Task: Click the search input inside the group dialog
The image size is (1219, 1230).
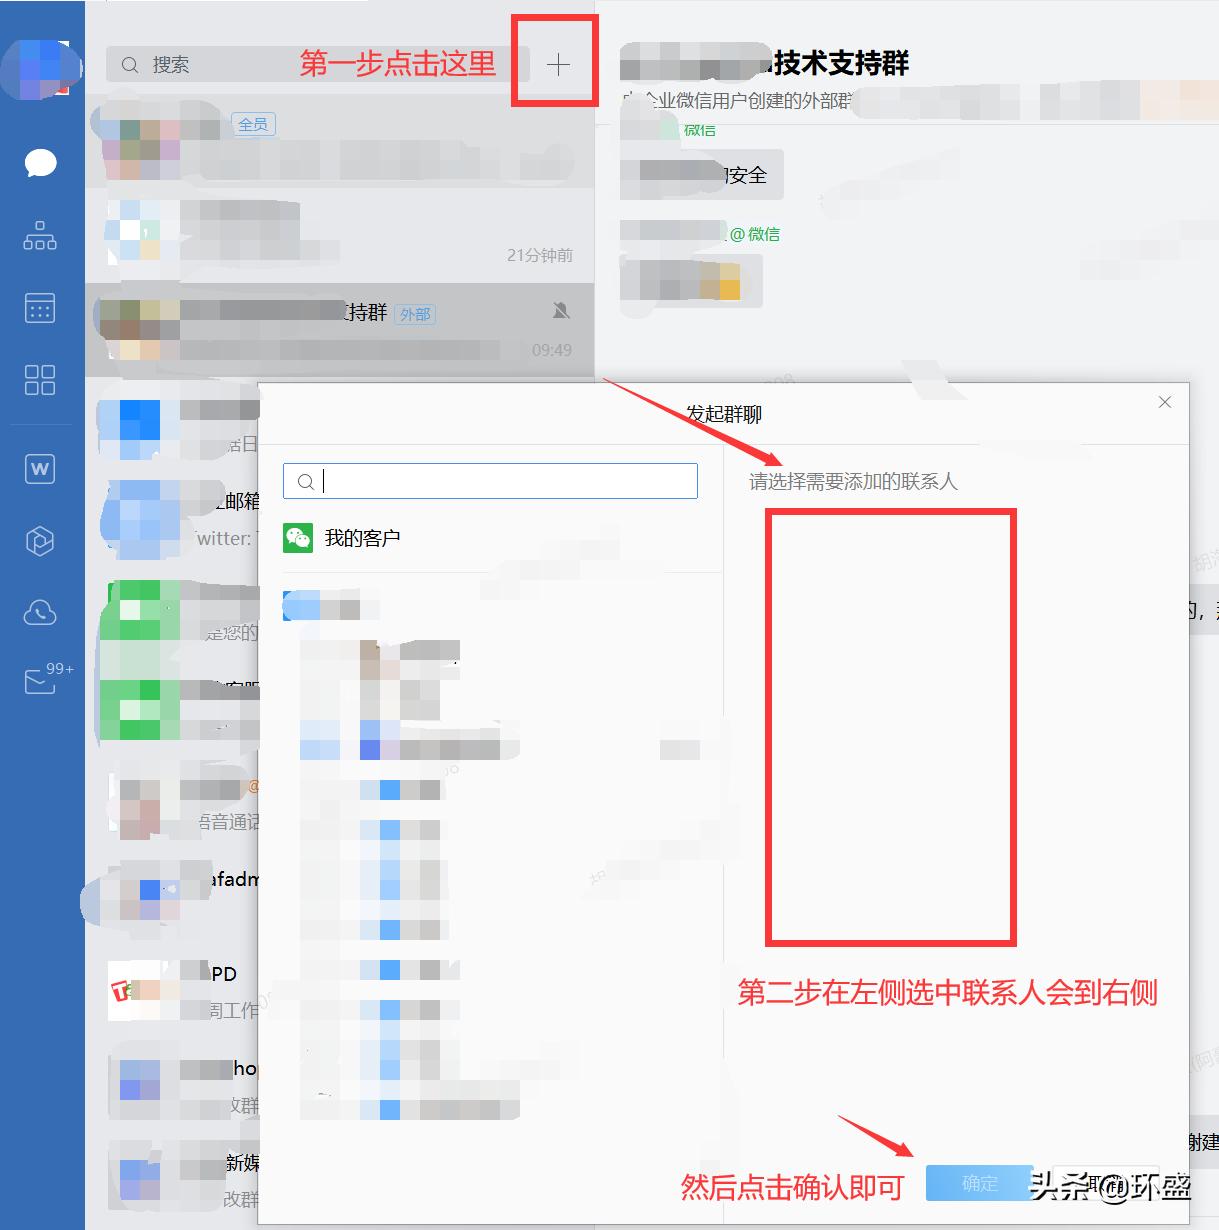Action: pyautogui.click(x=489, y=481)
